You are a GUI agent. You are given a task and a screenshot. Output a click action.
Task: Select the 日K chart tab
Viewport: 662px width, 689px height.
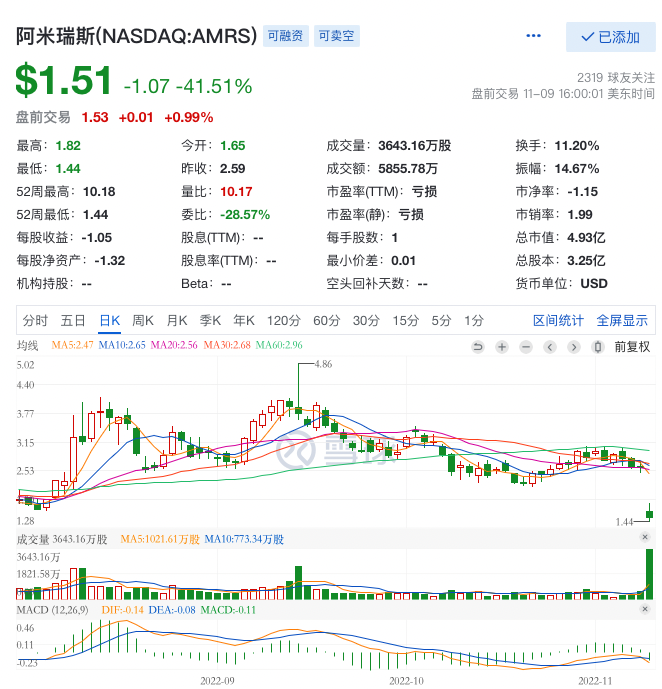coord(110,320)
